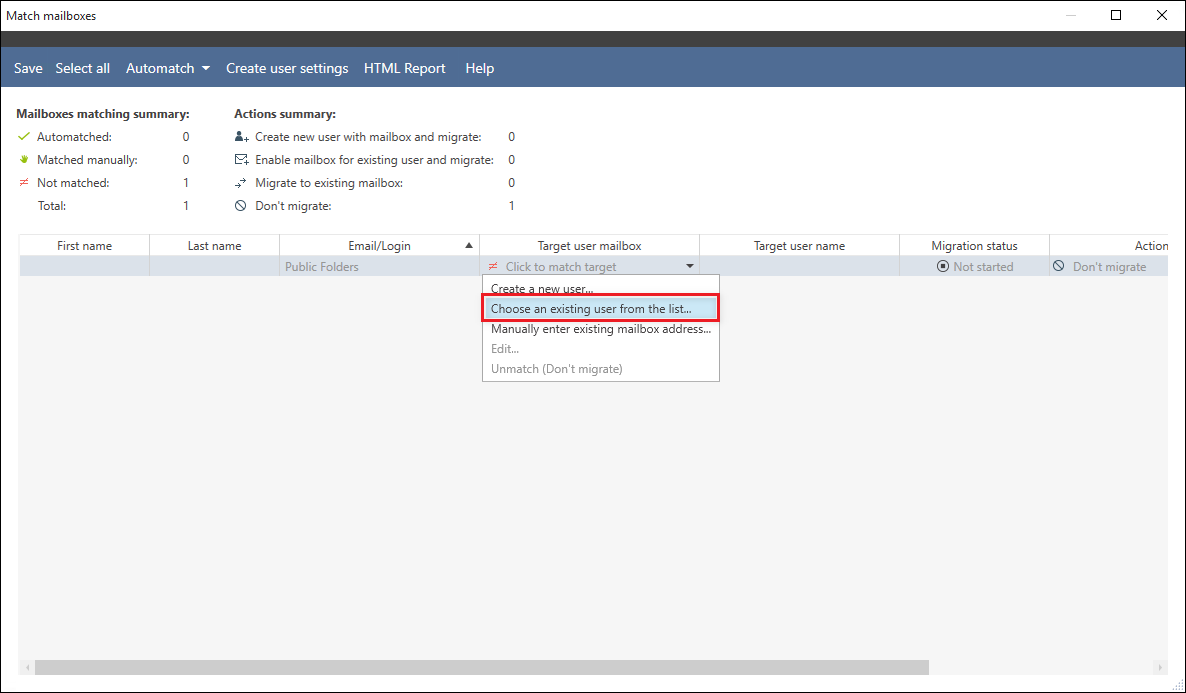
Task: Click the Don't migrate summary icon
Action: pos(241,206)
